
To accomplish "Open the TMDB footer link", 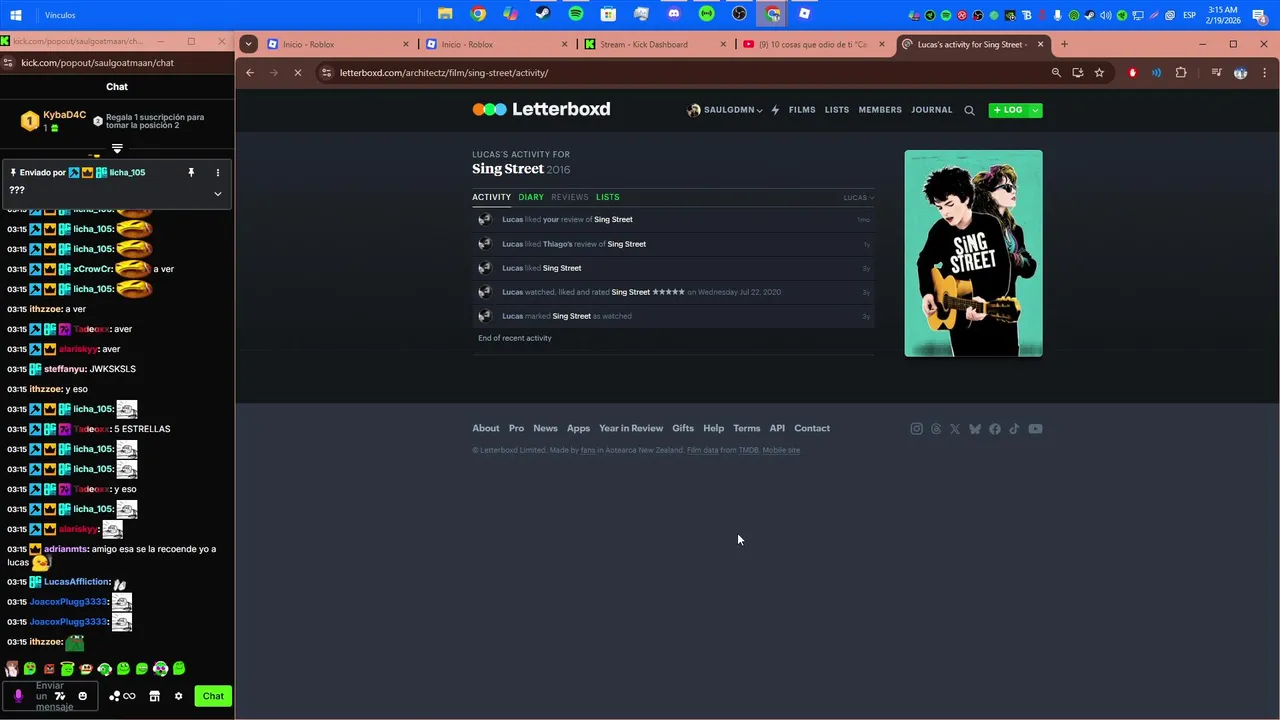I will tap(748, 450).
